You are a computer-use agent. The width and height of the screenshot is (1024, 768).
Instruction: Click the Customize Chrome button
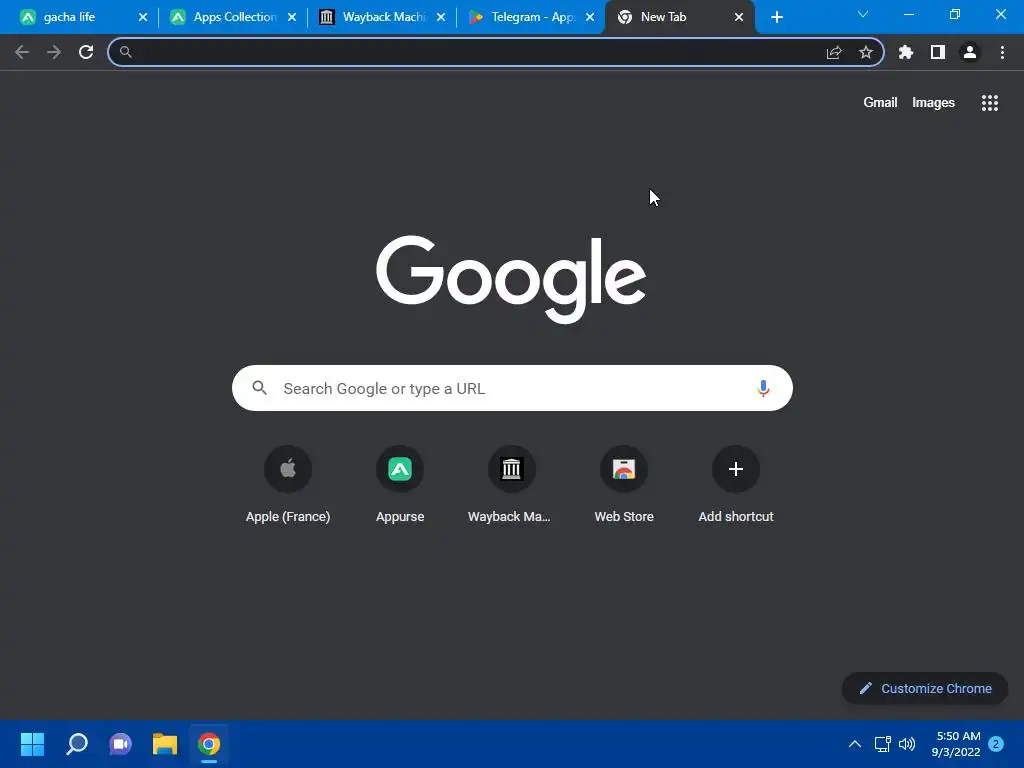tap(925, 688)
